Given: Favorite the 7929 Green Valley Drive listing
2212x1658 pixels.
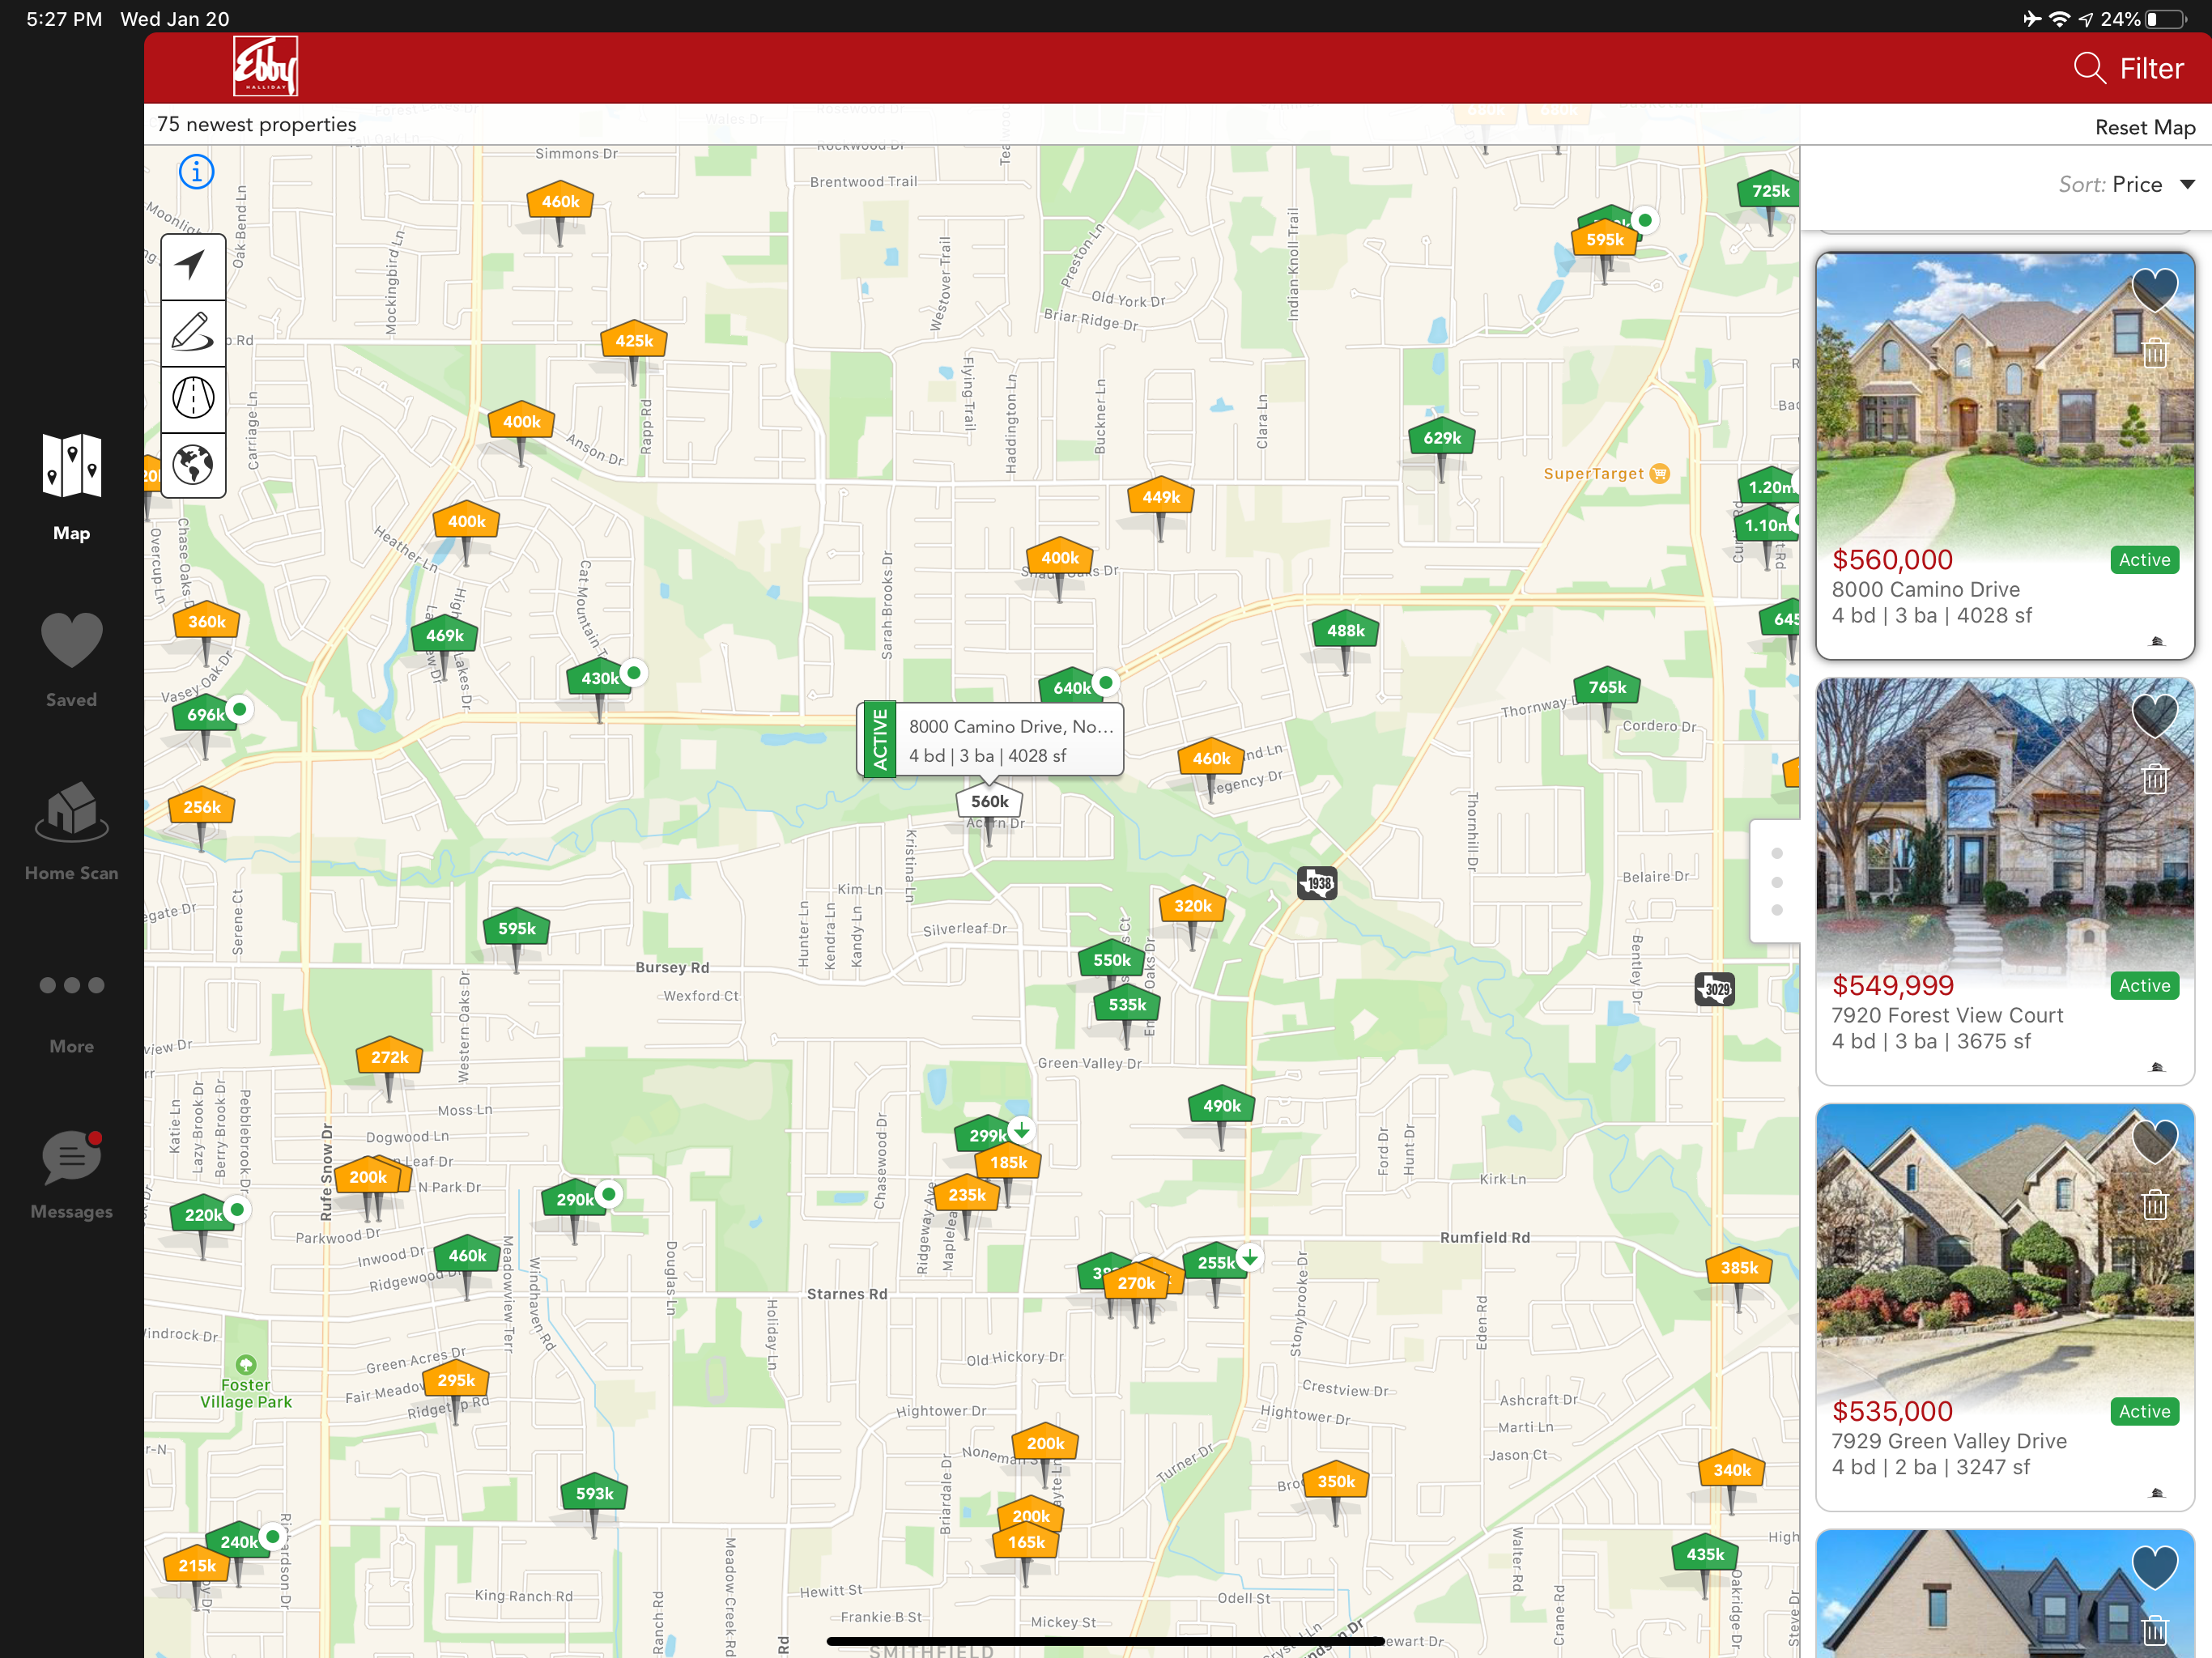Looking at the screenshot, I should 2154,1141.
